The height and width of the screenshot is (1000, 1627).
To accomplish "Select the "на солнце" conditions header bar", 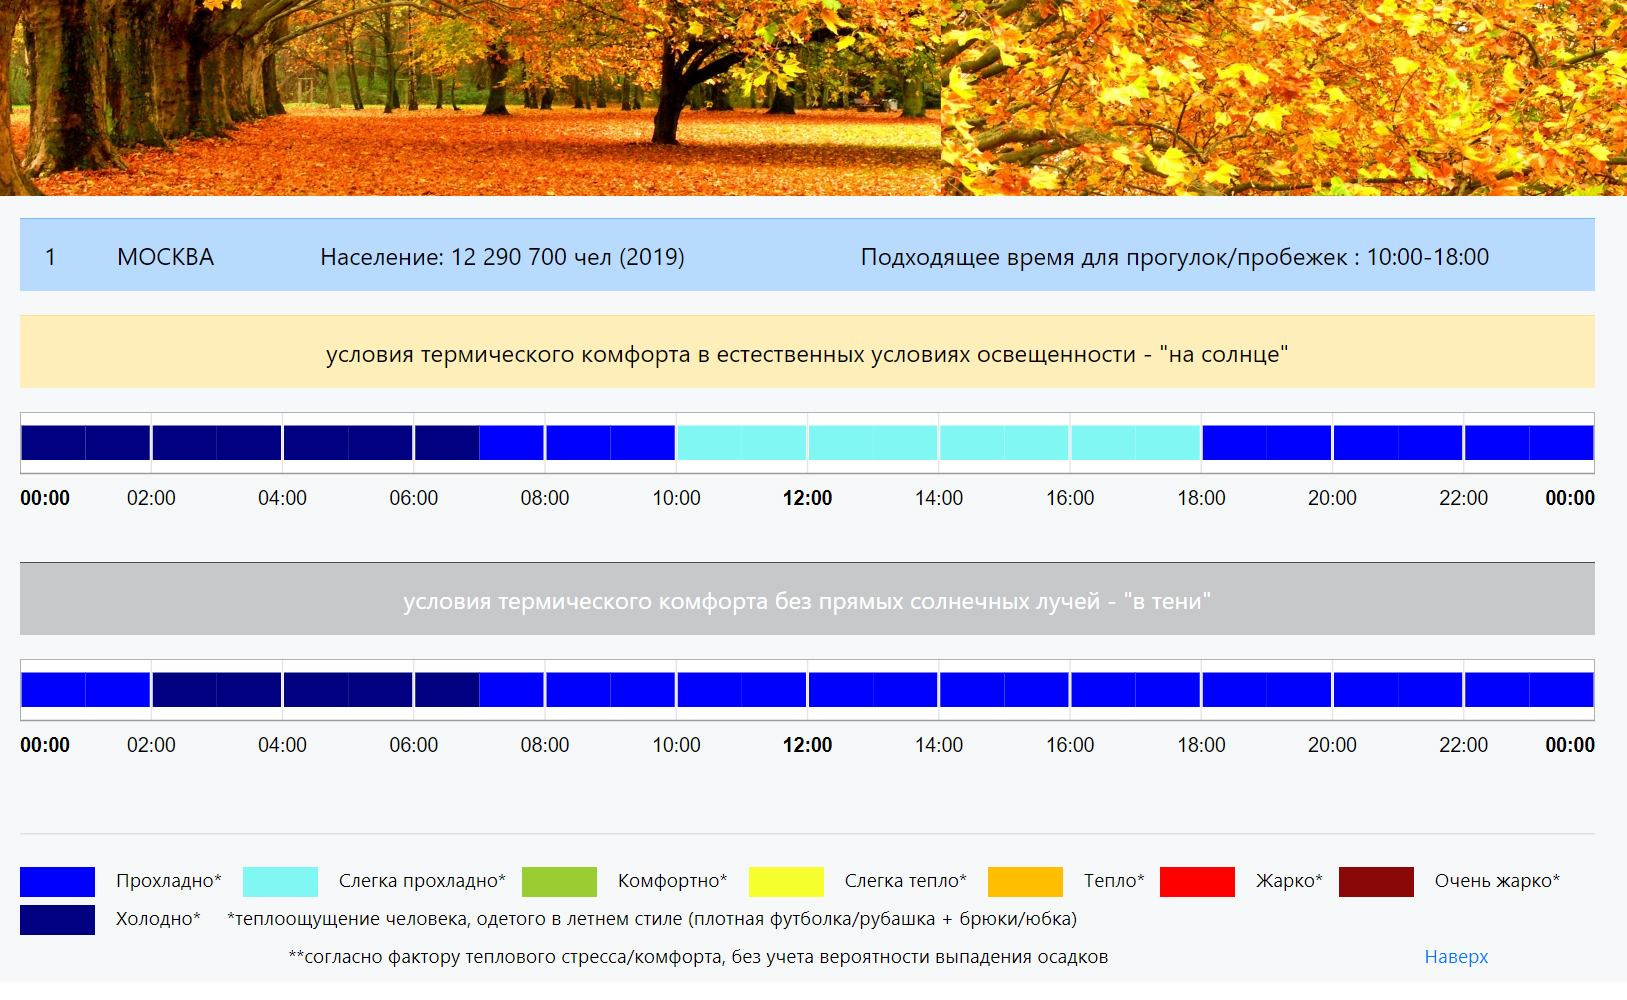I will click(807, 354).
